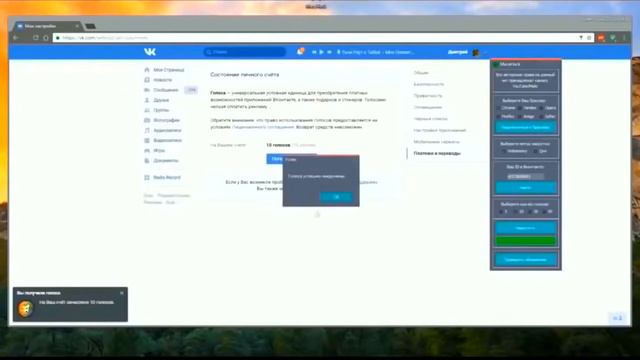Image resolution: width=640 pixels, height=360 pixels.
Task: Click the blue button above the green progress bar
Action: point(526,228)
